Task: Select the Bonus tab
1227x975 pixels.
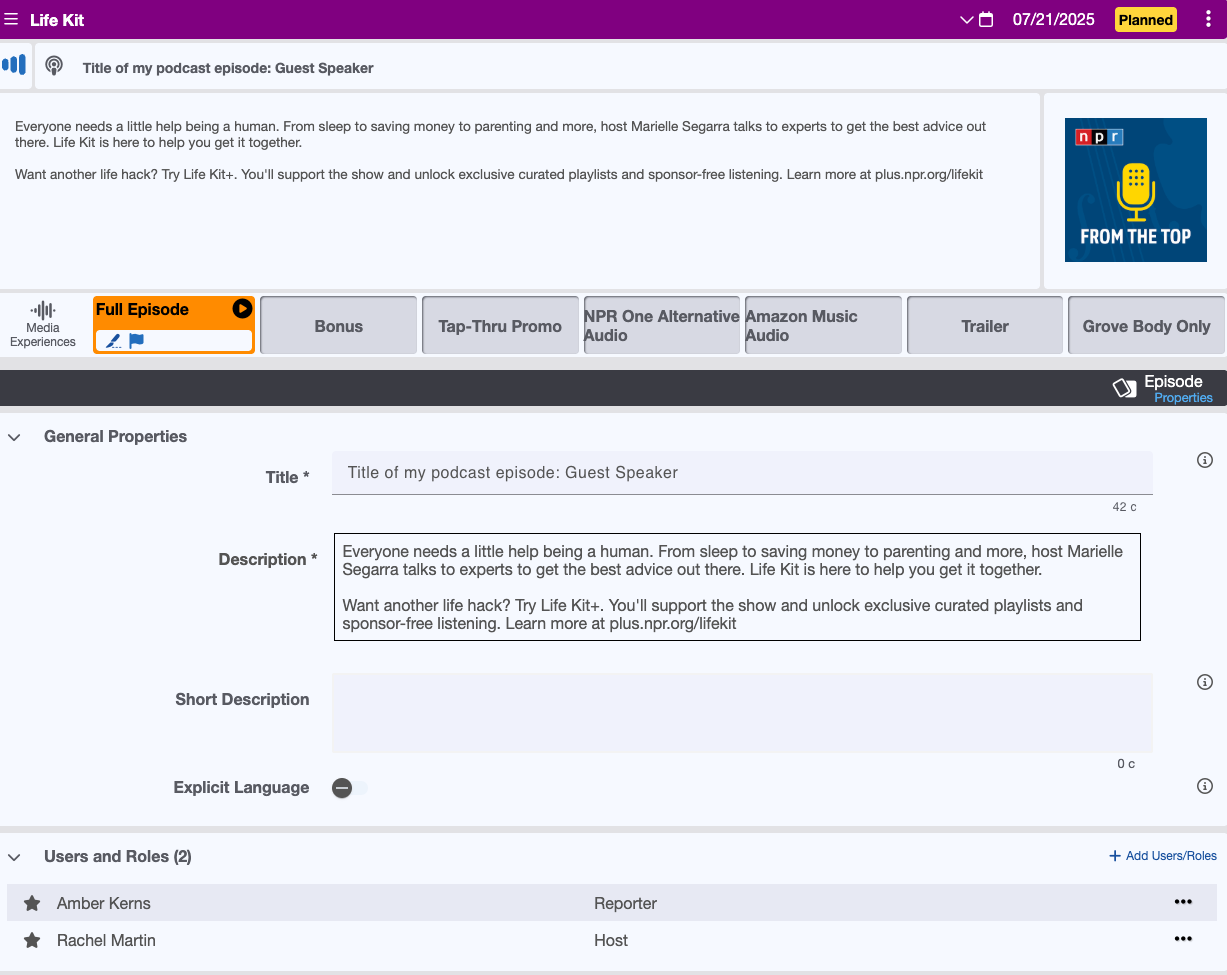Action: (338, 325)
